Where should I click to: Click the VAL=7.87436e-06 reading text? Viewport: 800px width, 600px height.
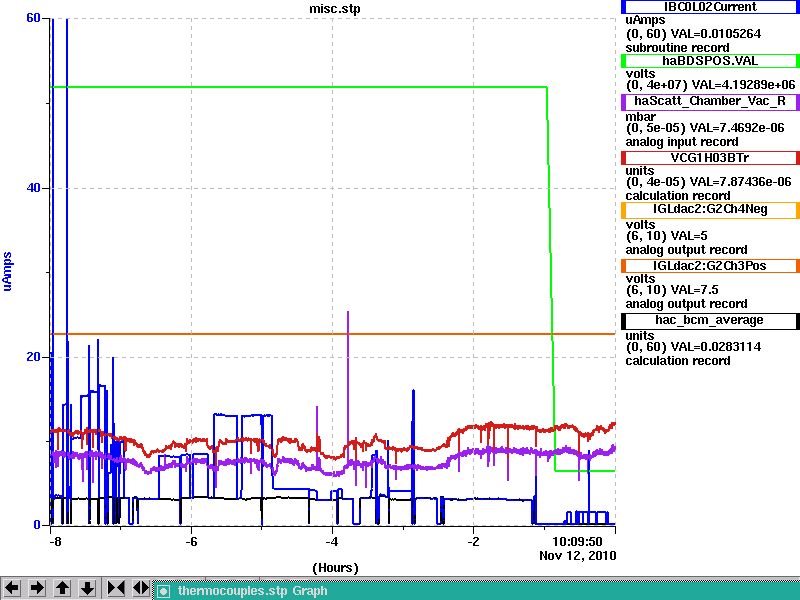740,182
